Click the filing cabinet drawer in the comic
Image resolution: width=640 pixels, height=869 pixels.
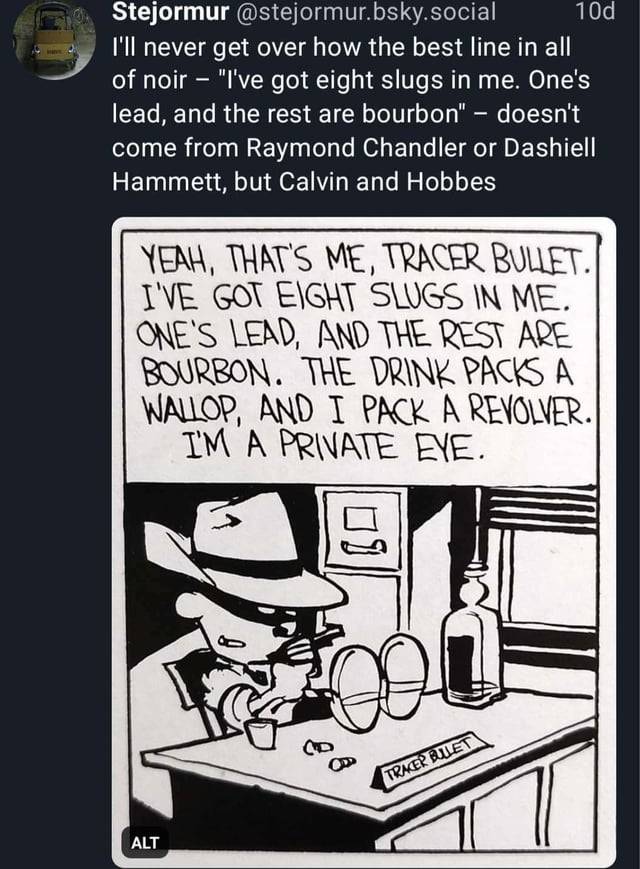pyautogui.click(x=362, y=528)
